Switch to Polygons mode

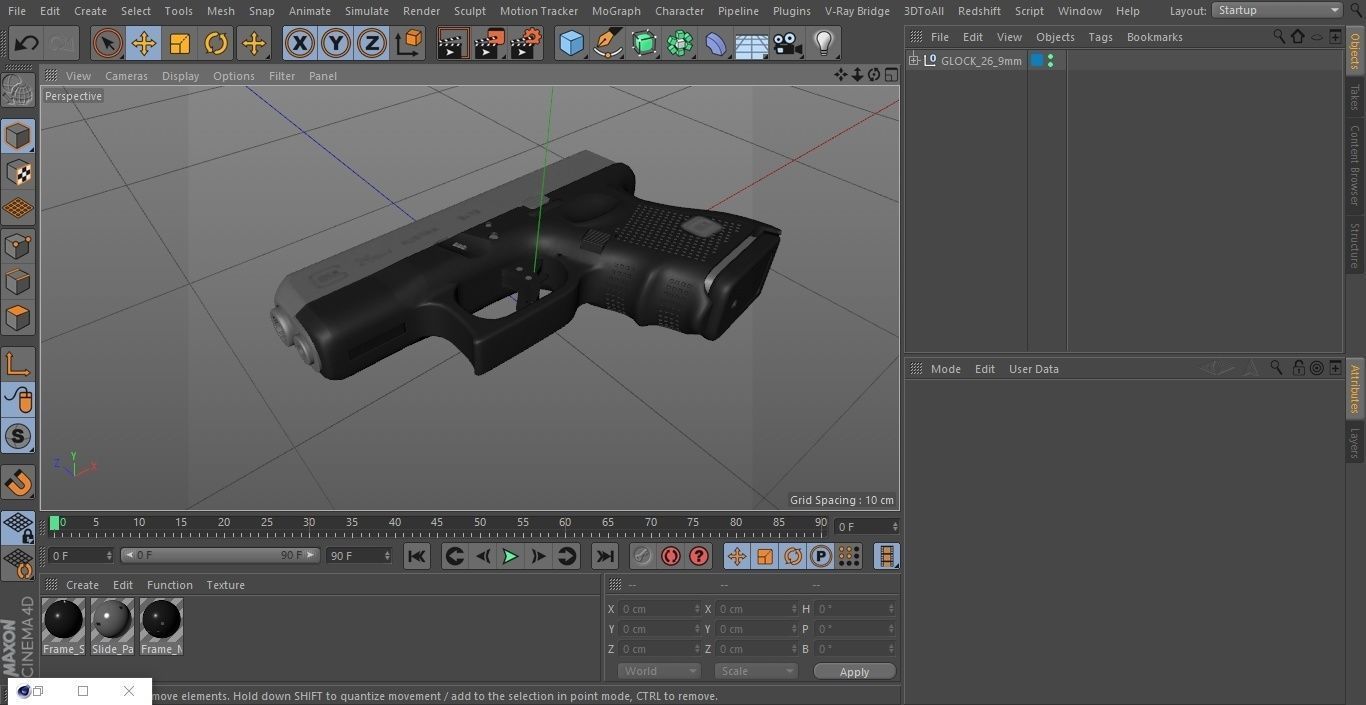coord(18,318)
